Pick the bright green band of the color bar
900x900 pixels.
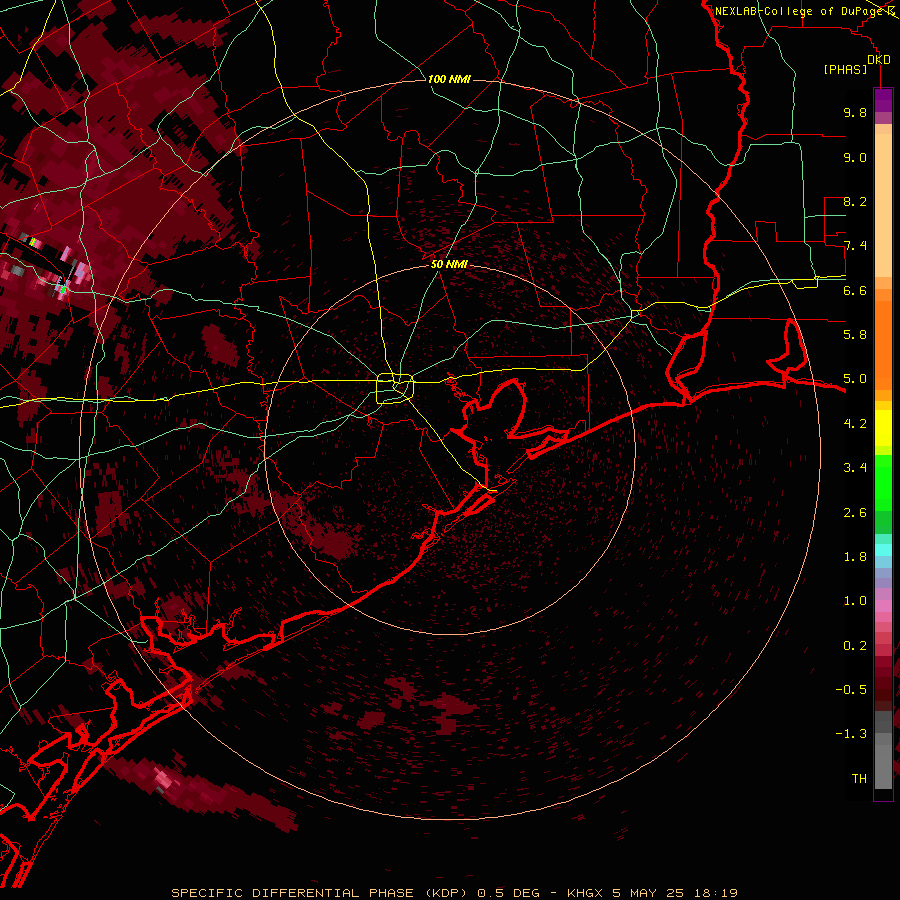tap(883, 482)
